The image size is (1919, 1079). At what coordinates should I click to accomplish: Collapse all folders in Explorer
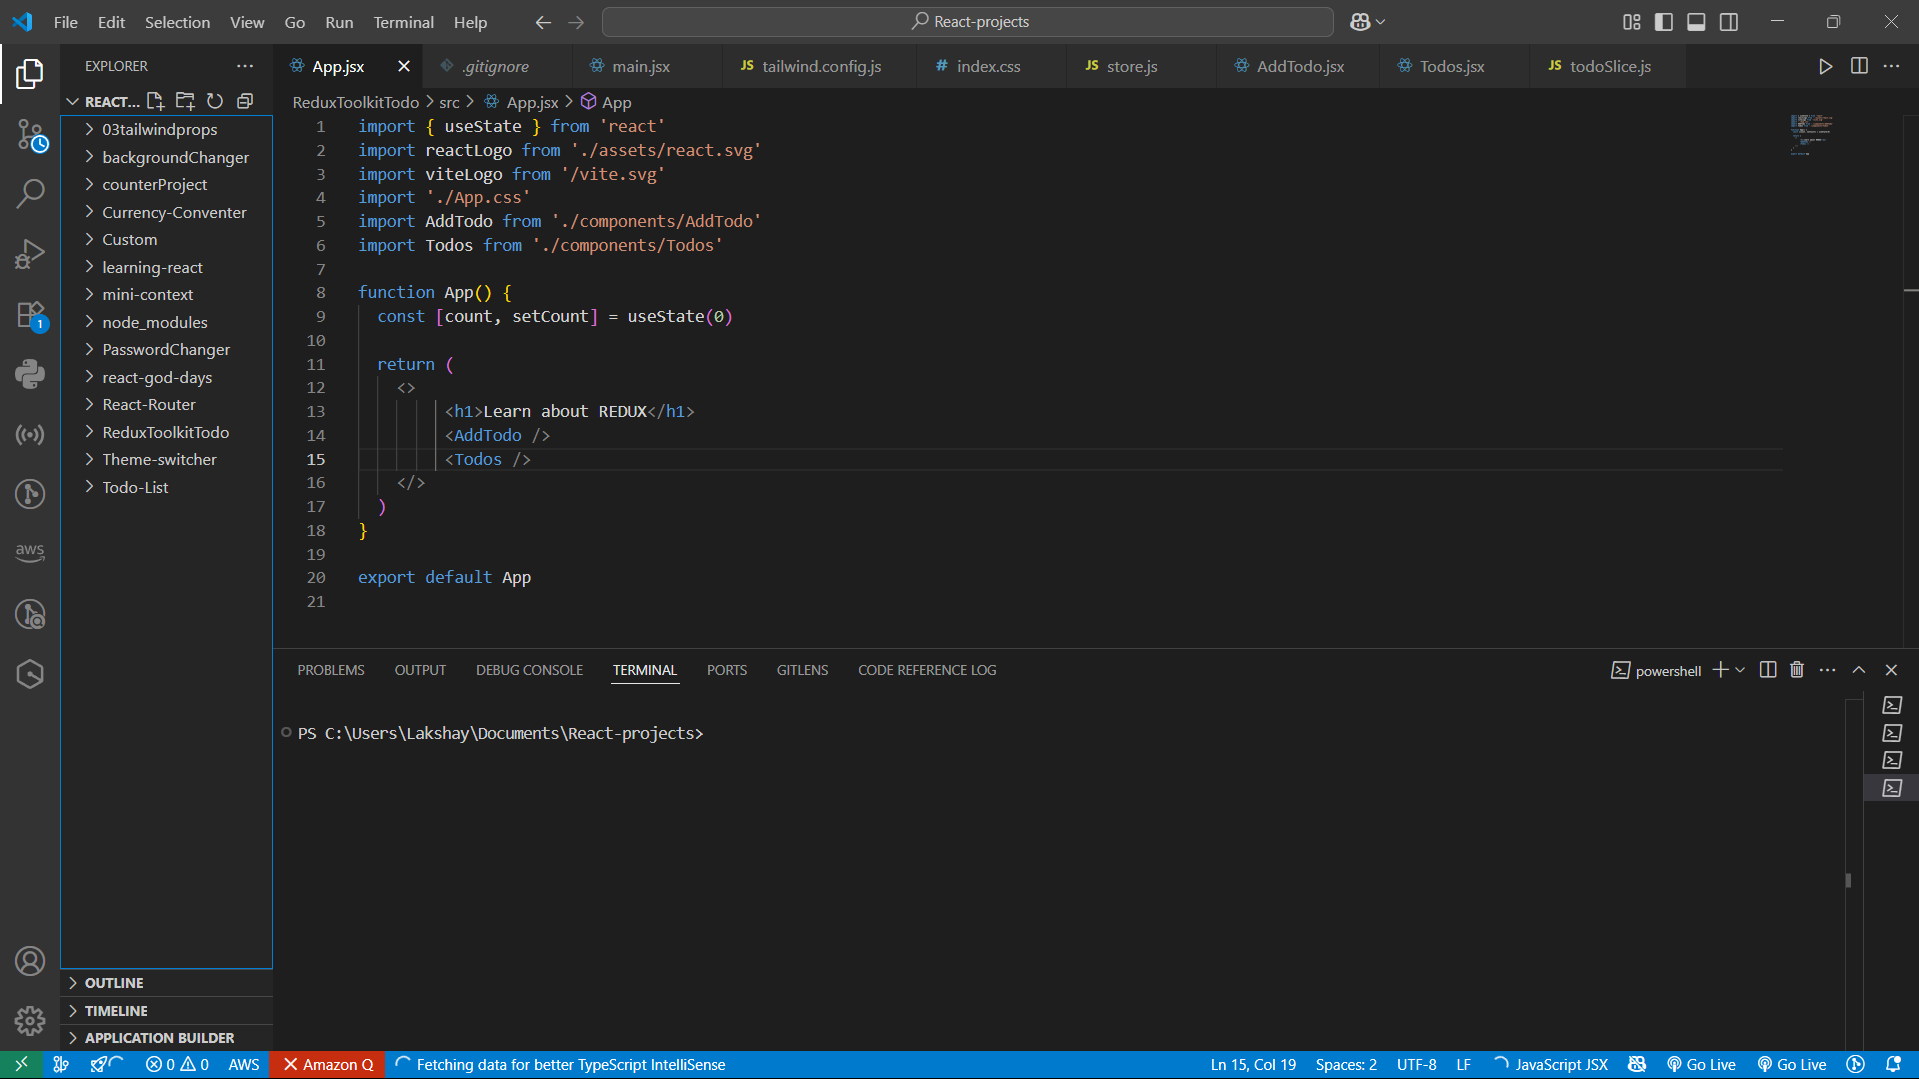coord(245,101)
